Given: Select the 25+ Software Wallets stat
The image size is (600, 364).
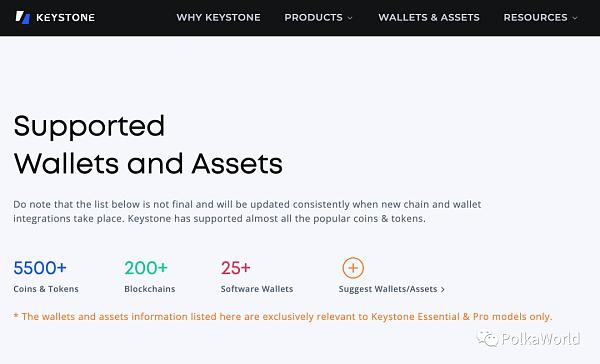Looking at the screenshot, I should [257, 277].
